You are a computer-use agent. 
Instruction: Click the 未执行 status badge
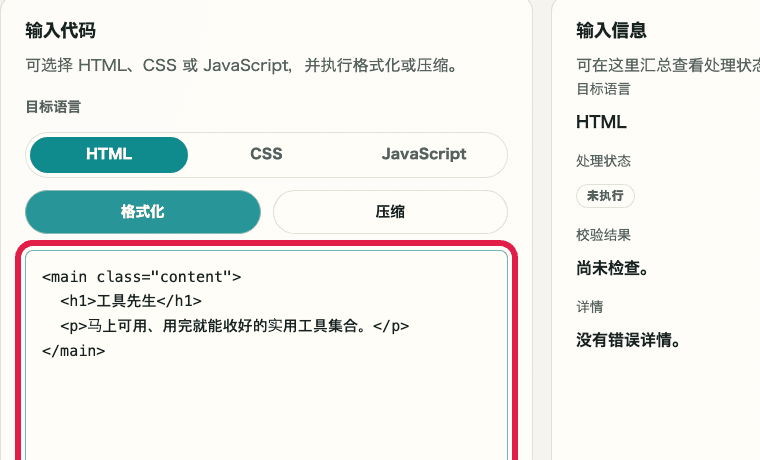[x=605, y=196]
